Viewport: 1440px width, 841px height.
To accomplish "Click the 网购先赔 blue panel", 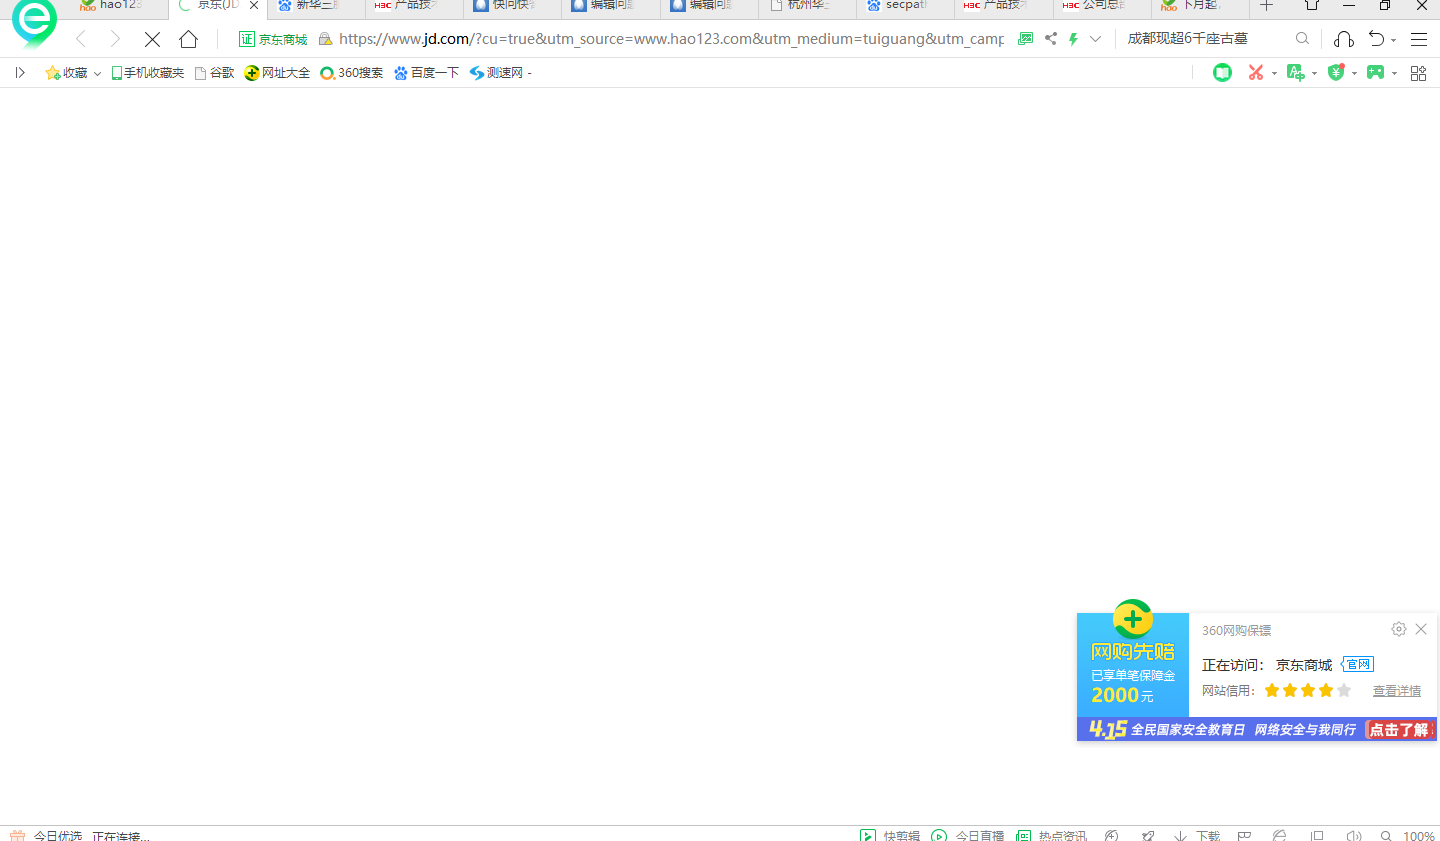I will (1133, 665).
